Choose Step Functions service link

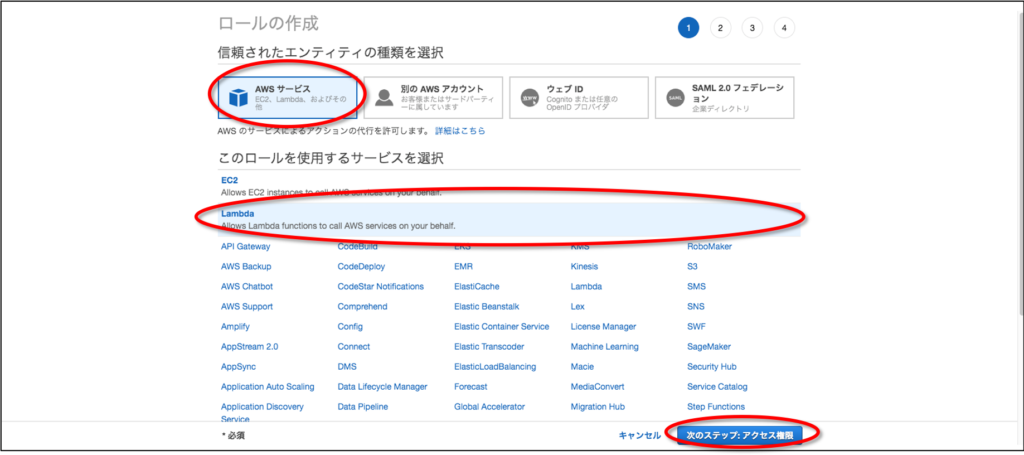click(716, 406)
